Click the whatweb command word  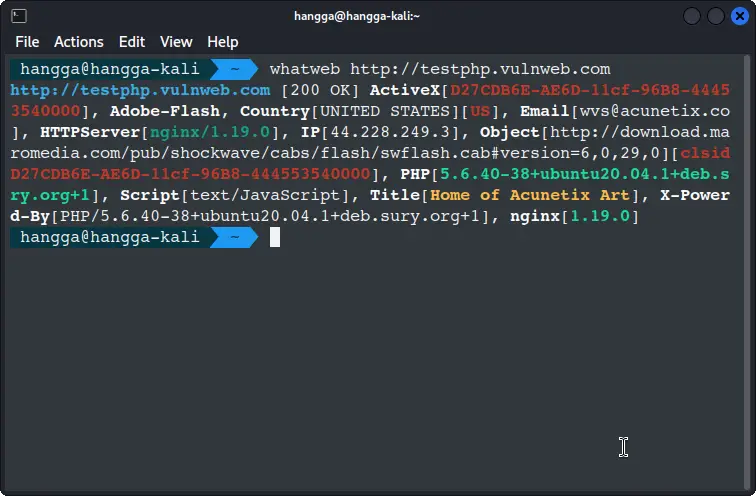coord(304,69)
